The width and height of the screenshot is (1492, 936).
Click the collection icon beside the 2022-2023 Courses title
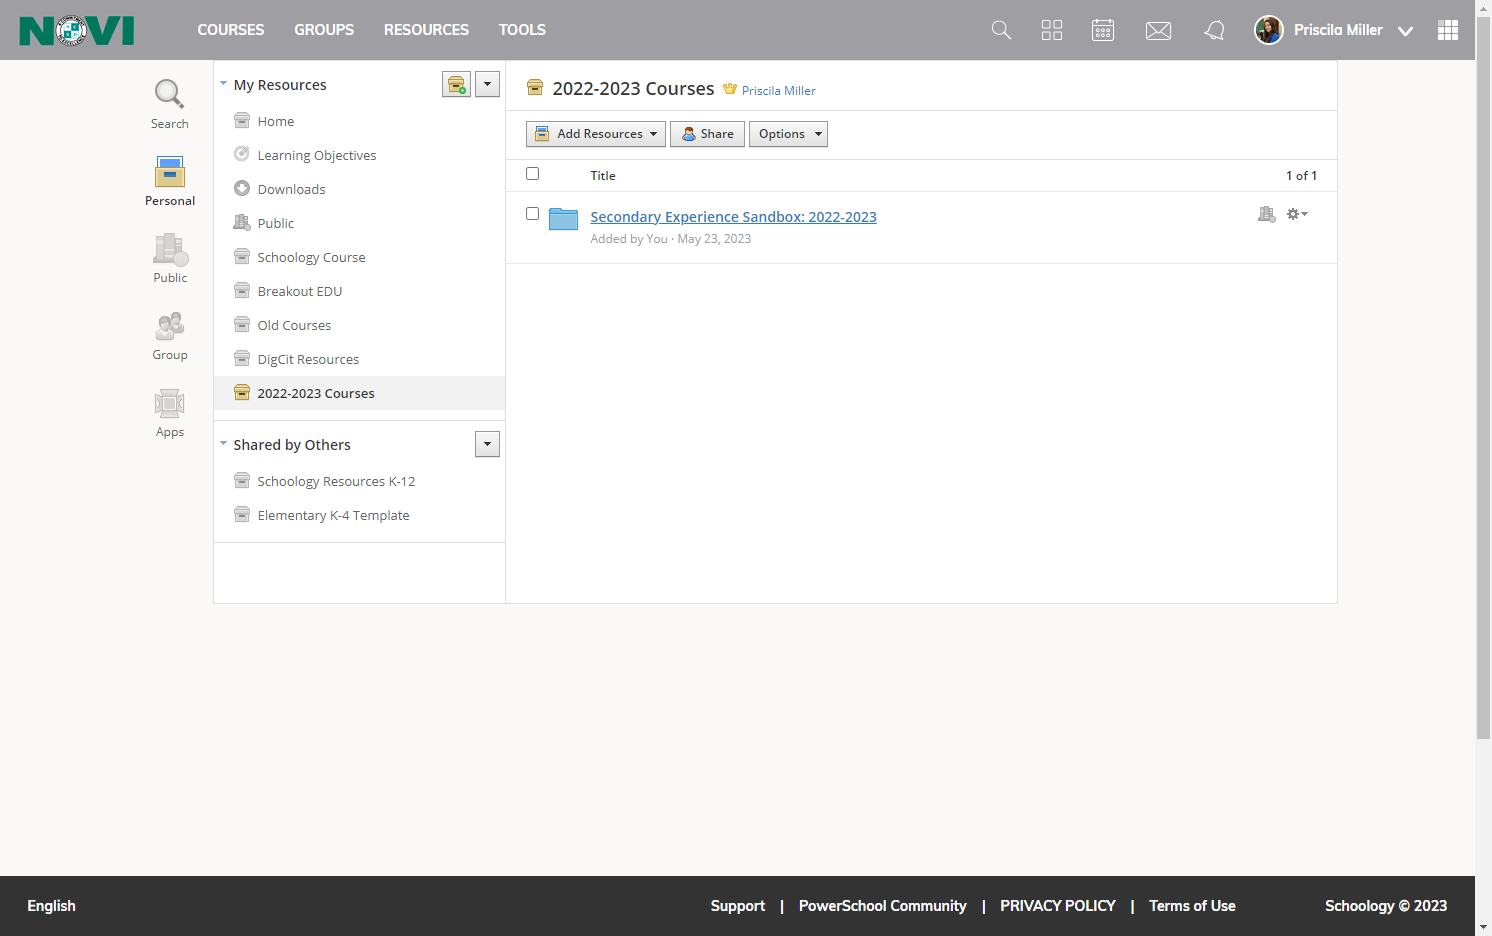click(x=535, y=88)
